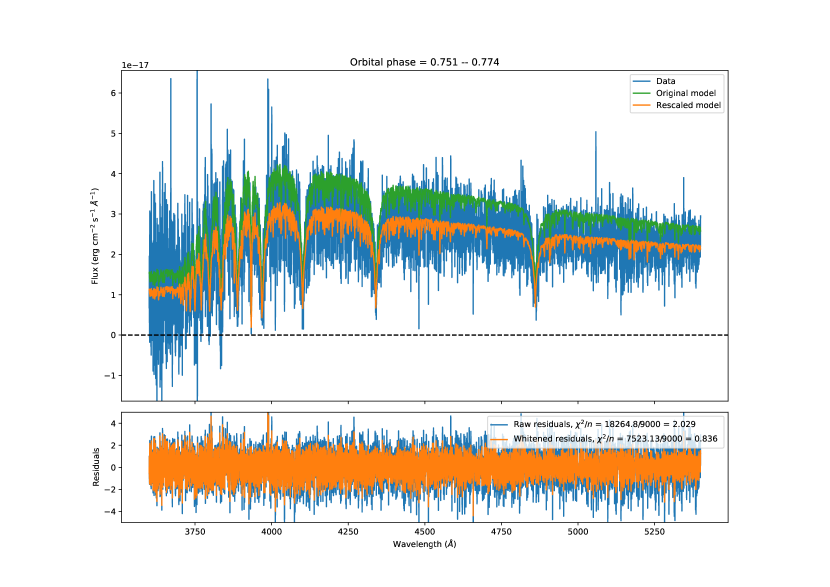The image size is (830, 587).
Task: Click the 5000 wavelength tick label
Action: point(578,531)
